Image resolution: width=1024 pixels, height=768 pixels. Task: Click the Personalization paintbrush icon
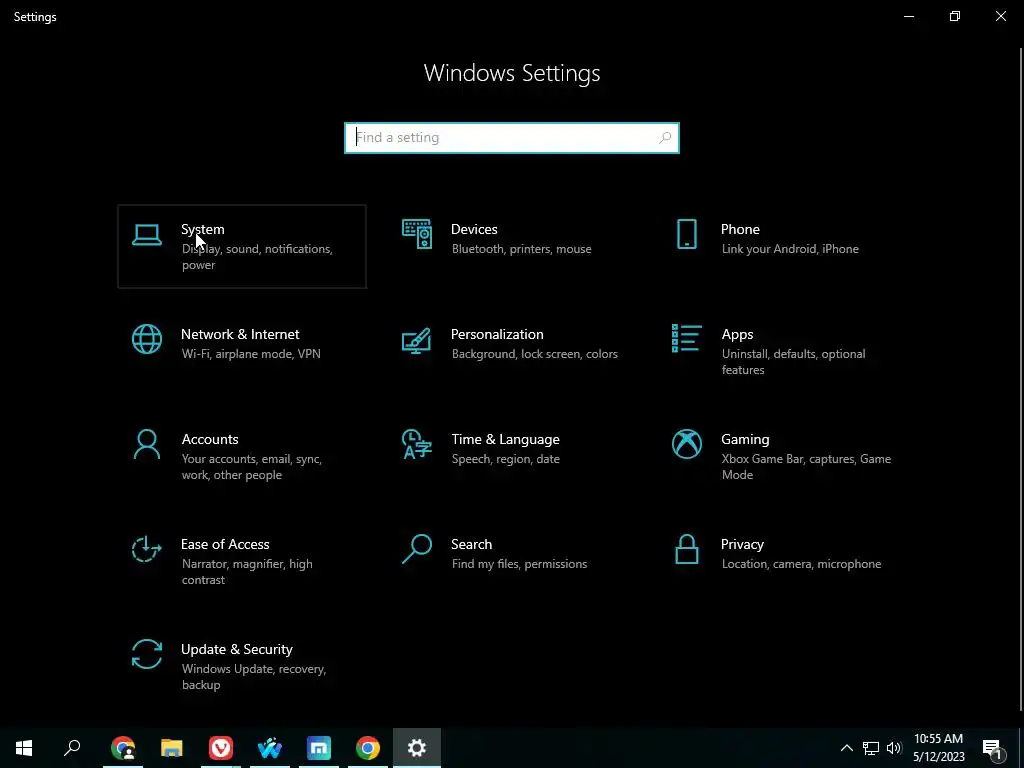[x=417, y=340]
